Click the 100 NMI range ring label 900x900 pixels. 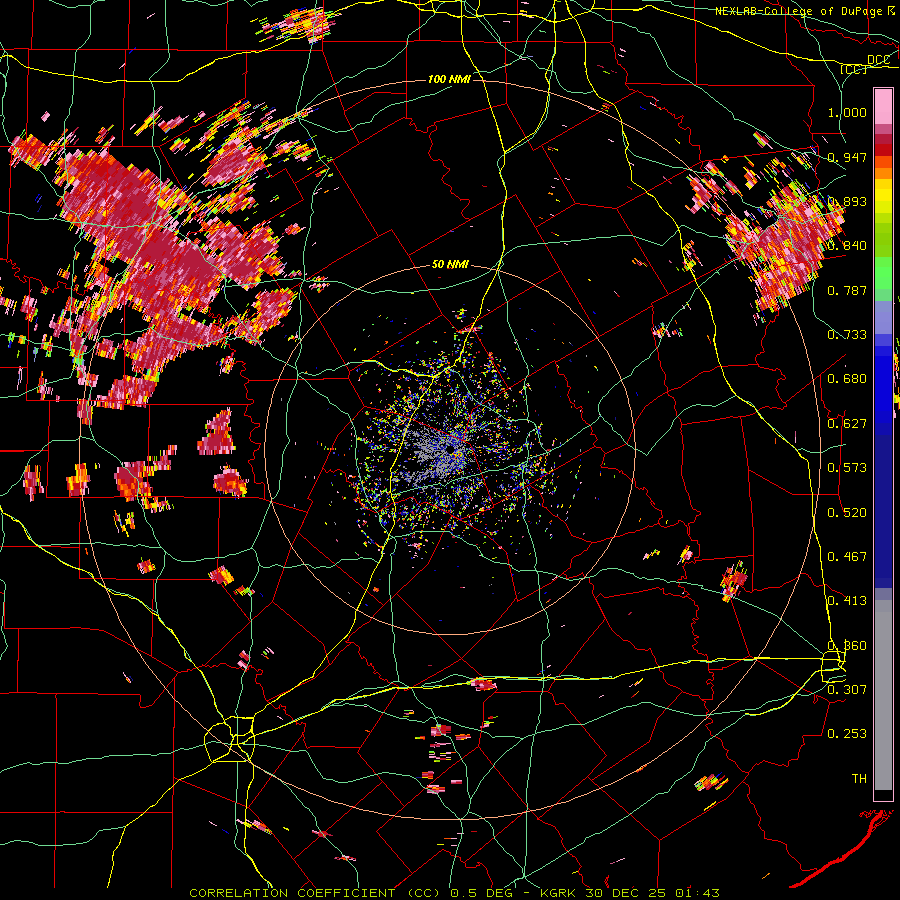tap(449, 79)
